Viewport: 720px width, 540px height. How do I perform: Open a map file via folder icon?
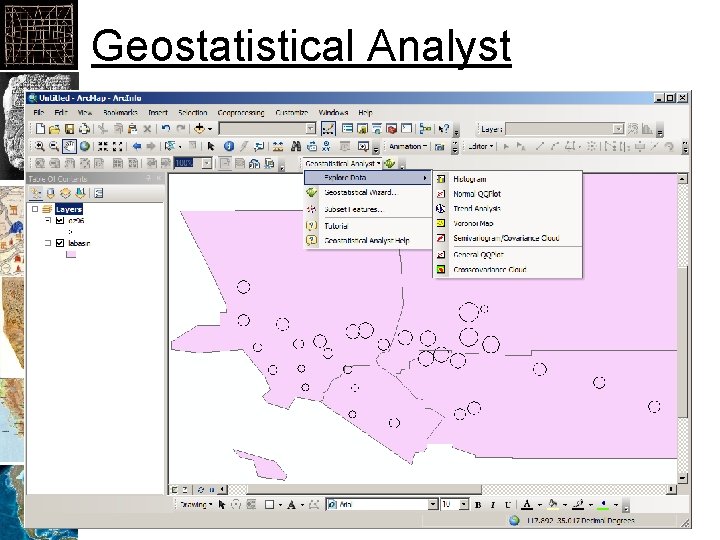coord(54,129)
